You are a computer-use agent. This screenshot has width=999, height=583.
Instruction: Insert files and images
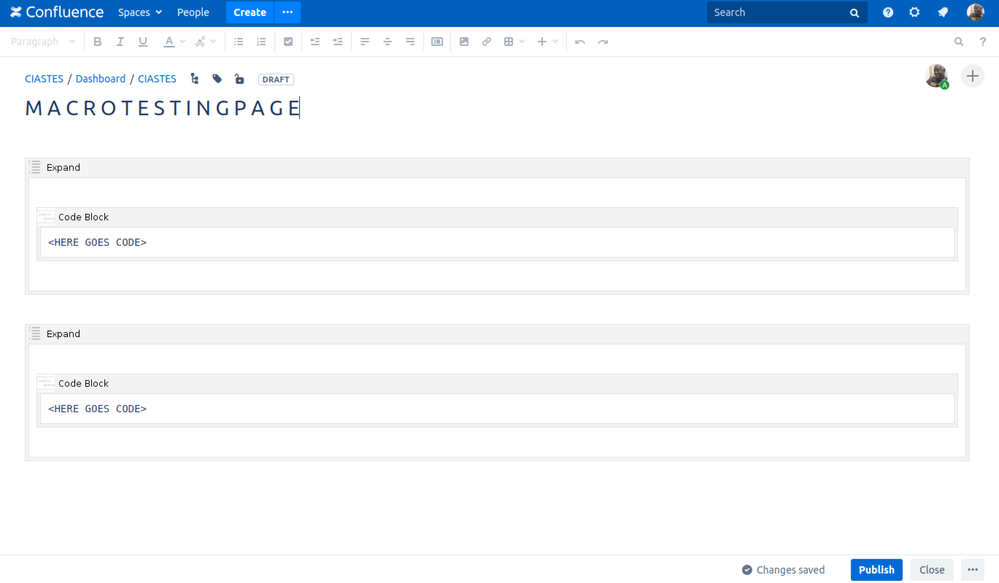pos(464,41)
